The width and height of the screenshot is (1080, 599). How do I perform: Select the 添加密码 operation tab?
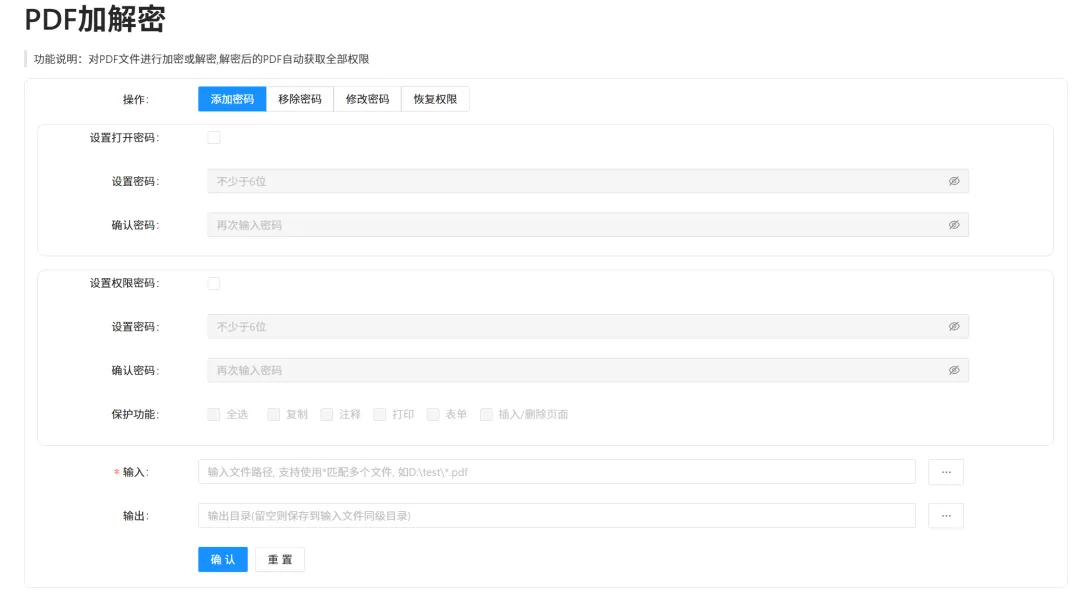pos(232,99)
